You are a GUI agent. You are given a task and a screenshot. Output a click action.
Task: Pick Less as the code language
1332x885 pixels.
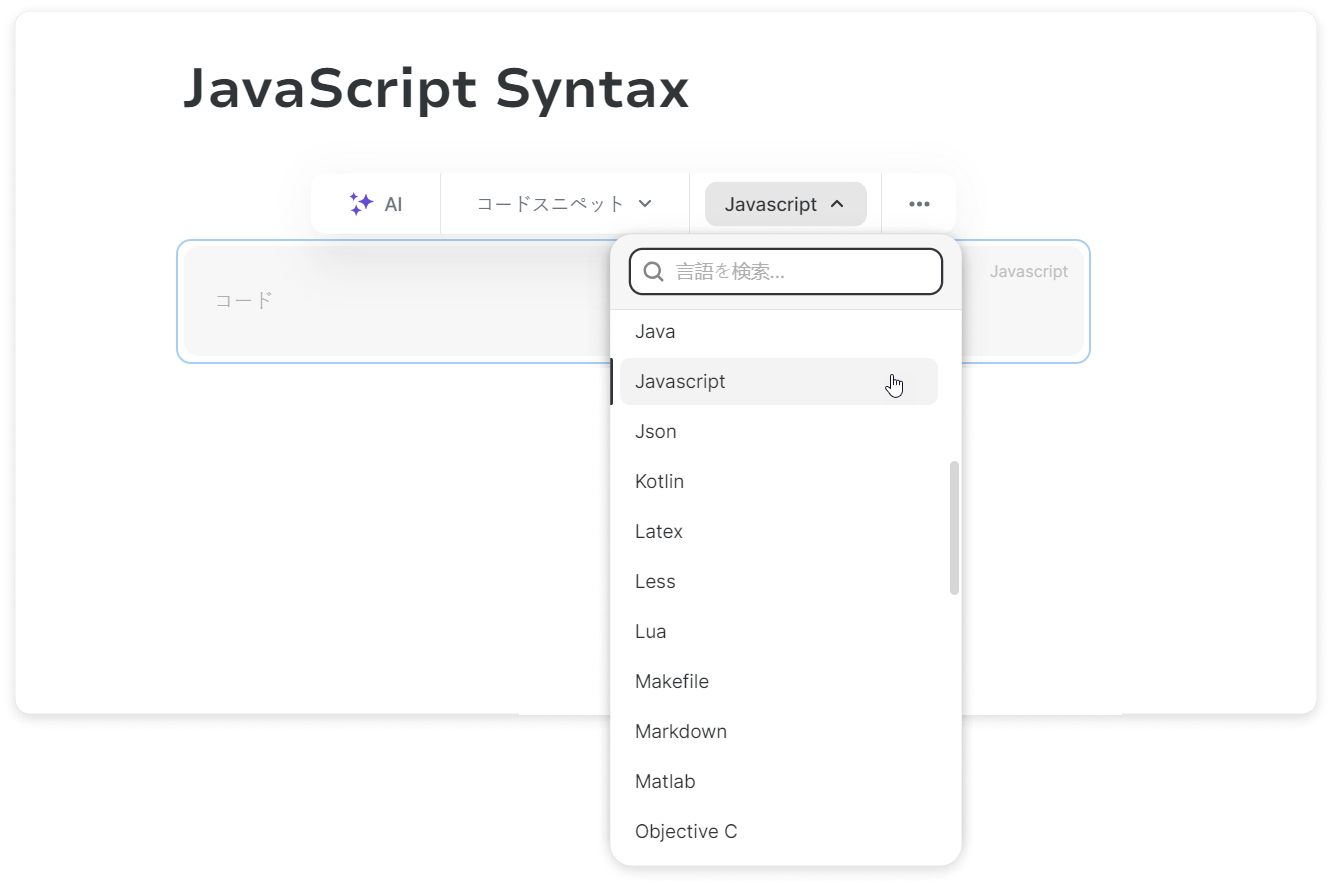click(779, 582)
